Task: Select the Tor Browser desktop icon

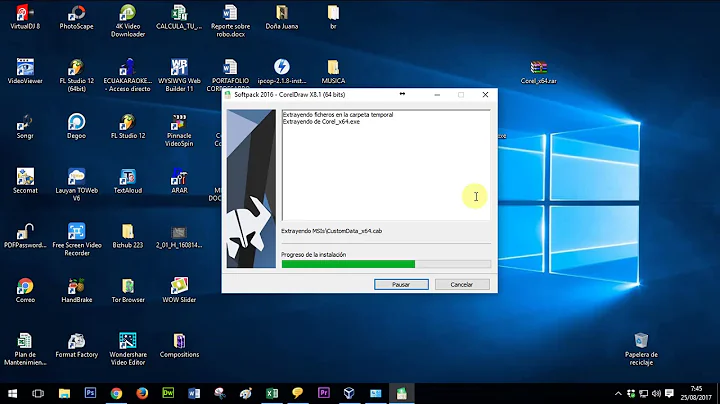Action: coord(128,290)
